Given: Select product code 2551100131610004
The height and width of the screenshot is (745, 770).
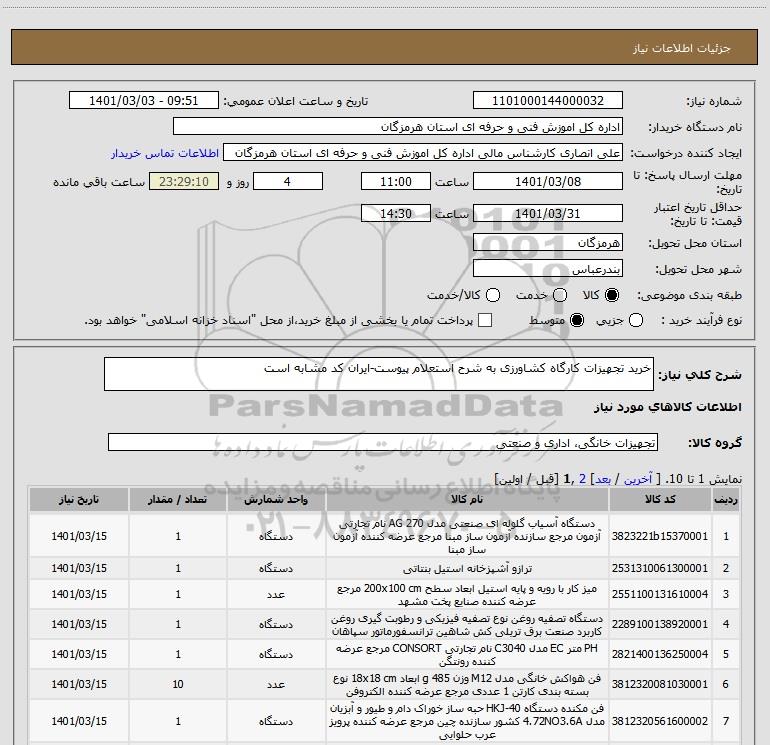Looking at the screenshot, I should 660,594.
